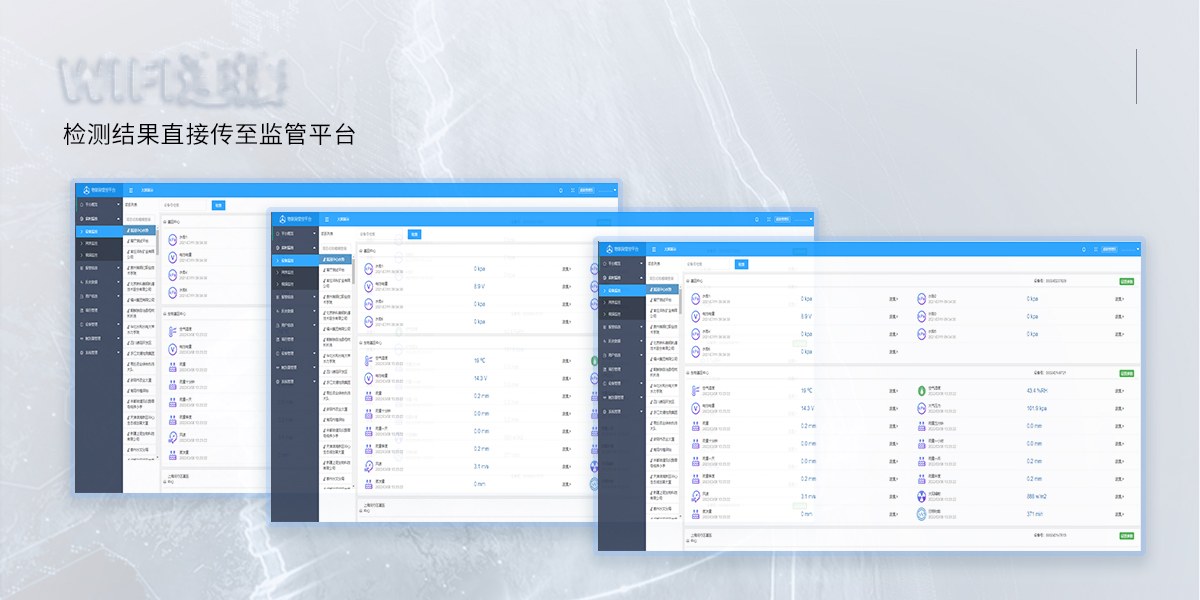Toggle the hamburger icon in the back-left window
Screen dimensions: 1200x600
[131, 190]
